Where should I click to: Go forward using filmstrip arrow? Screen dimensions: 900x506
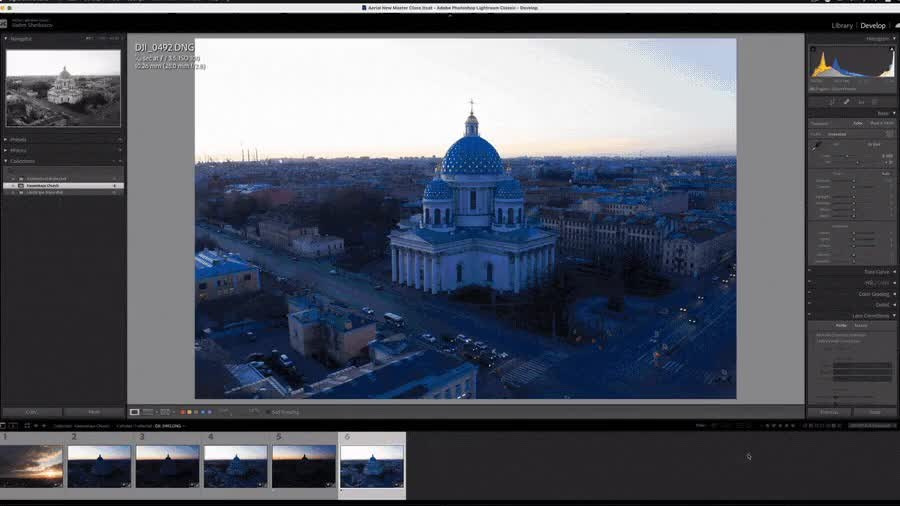tap(44, 426)
